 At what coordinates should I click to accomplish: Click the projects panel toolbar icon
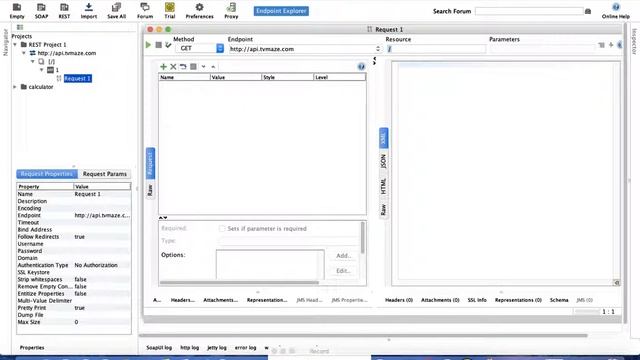(x=20, y=27)
